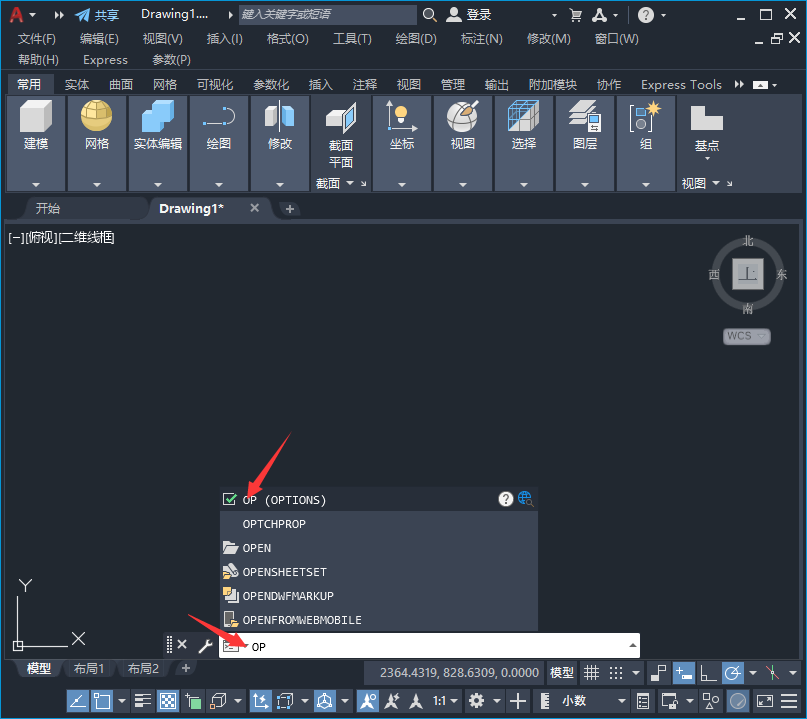This screenshot has height=719, width=807.
Task: Click the 共享 share button
Action: (97, 15)
